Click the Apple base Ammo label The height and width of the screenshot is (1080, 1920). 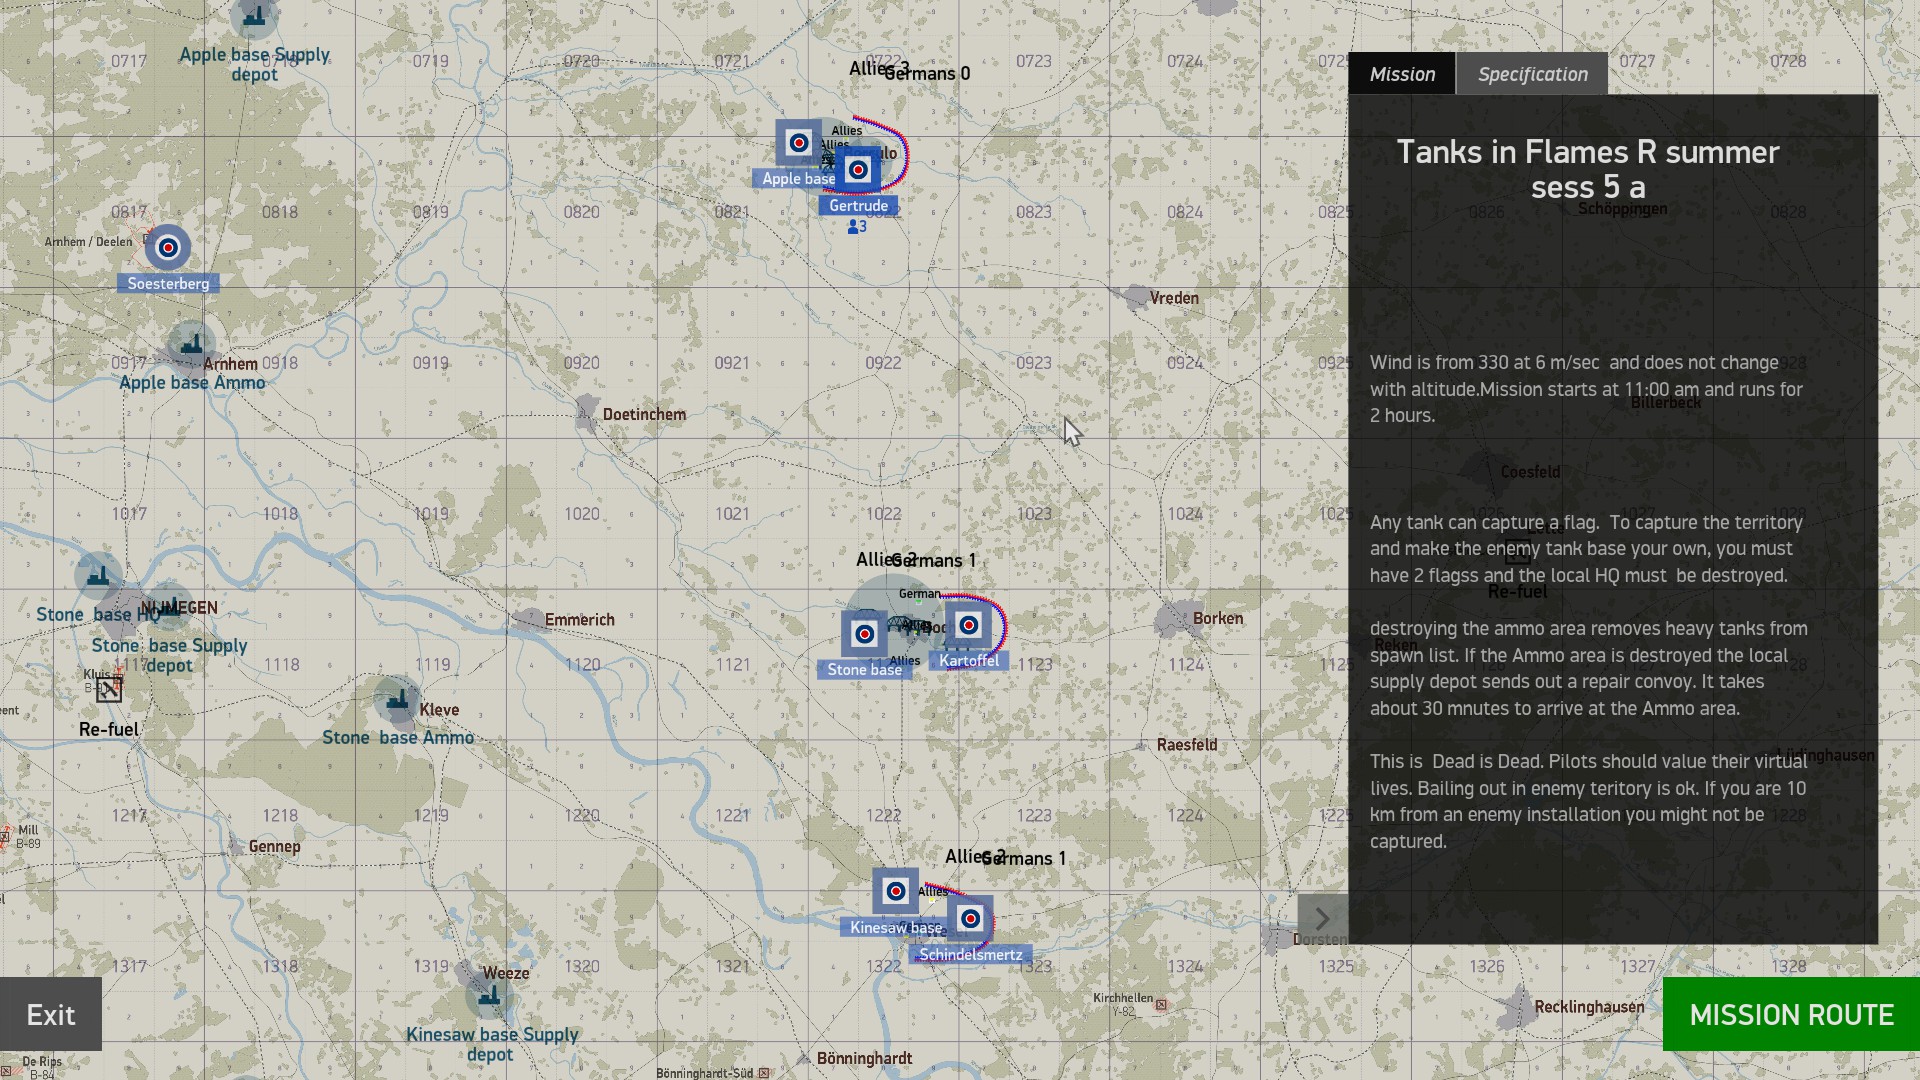click(192, 383)
